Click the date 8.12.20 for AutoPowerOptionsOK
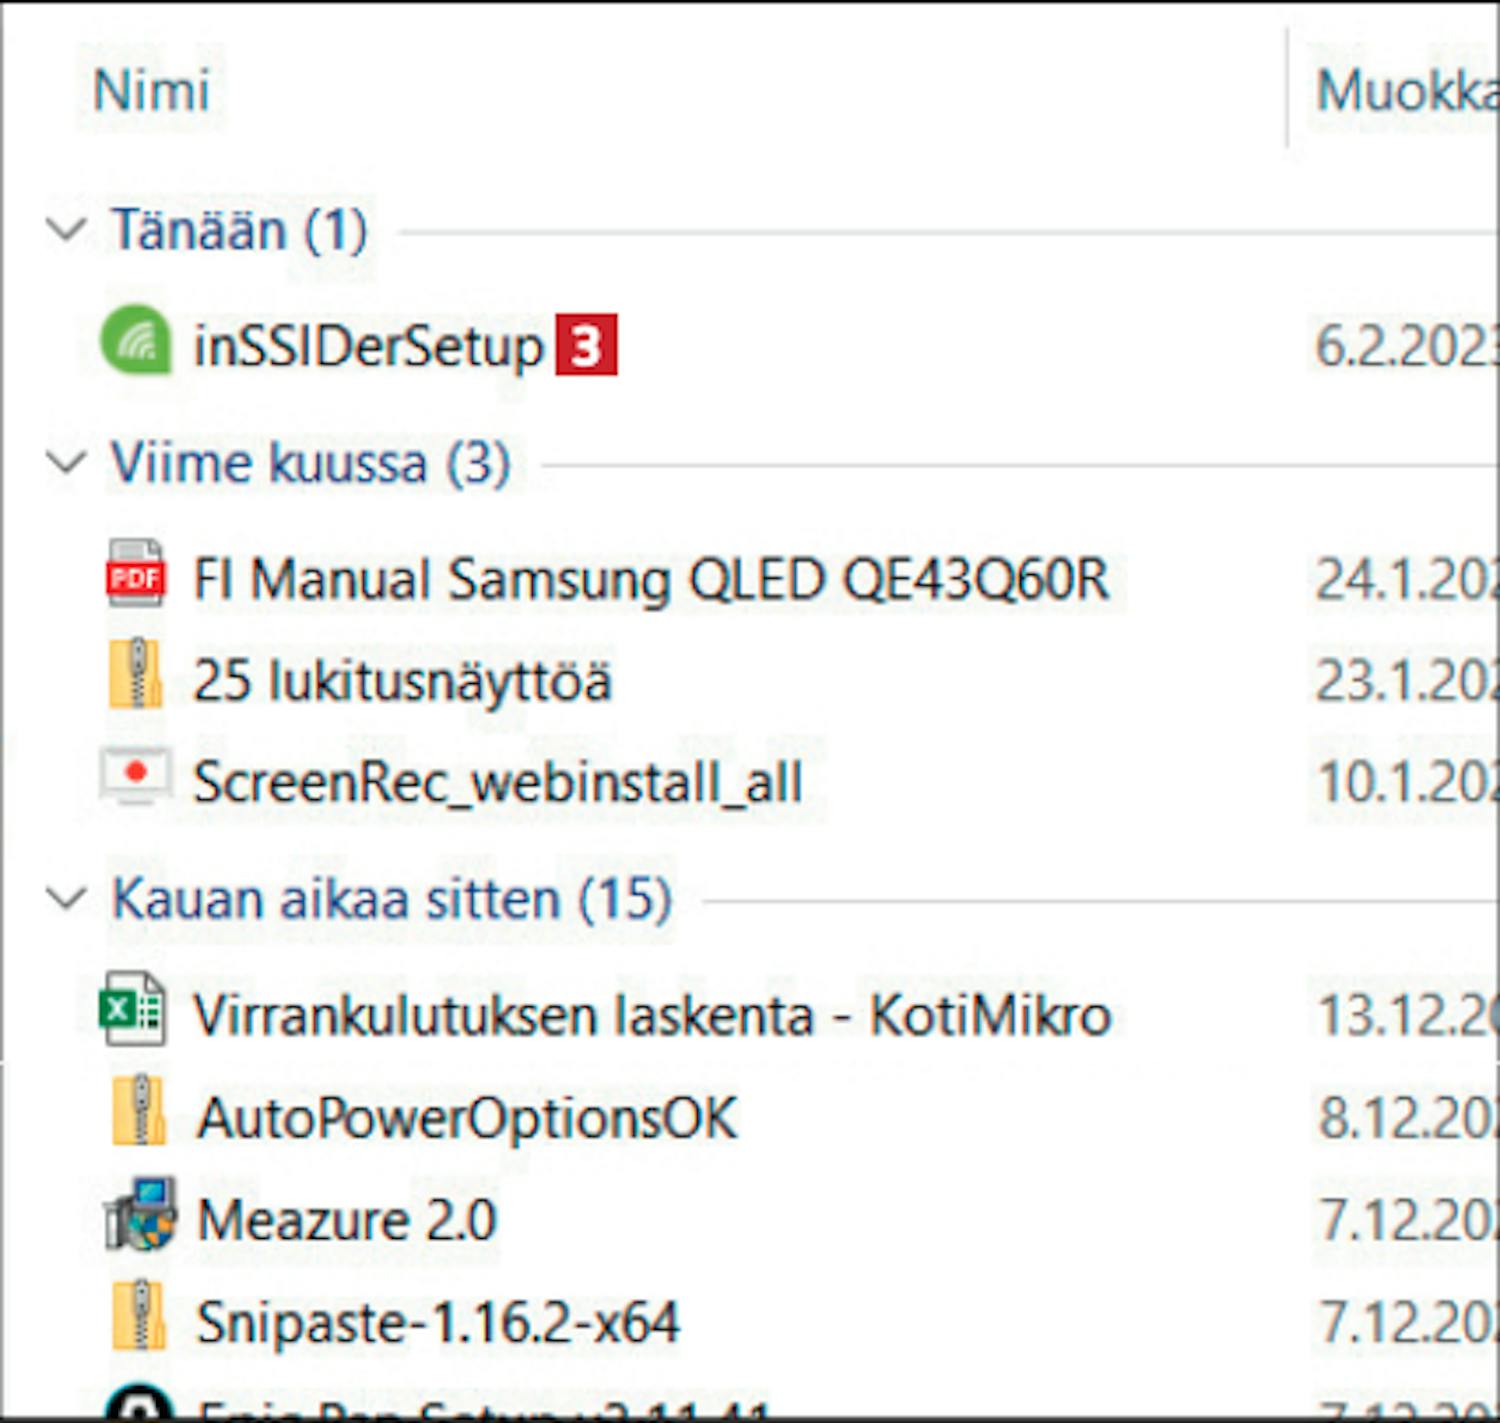The height and width of the screenshot is (1423, 1500). coord(1407,1117)
